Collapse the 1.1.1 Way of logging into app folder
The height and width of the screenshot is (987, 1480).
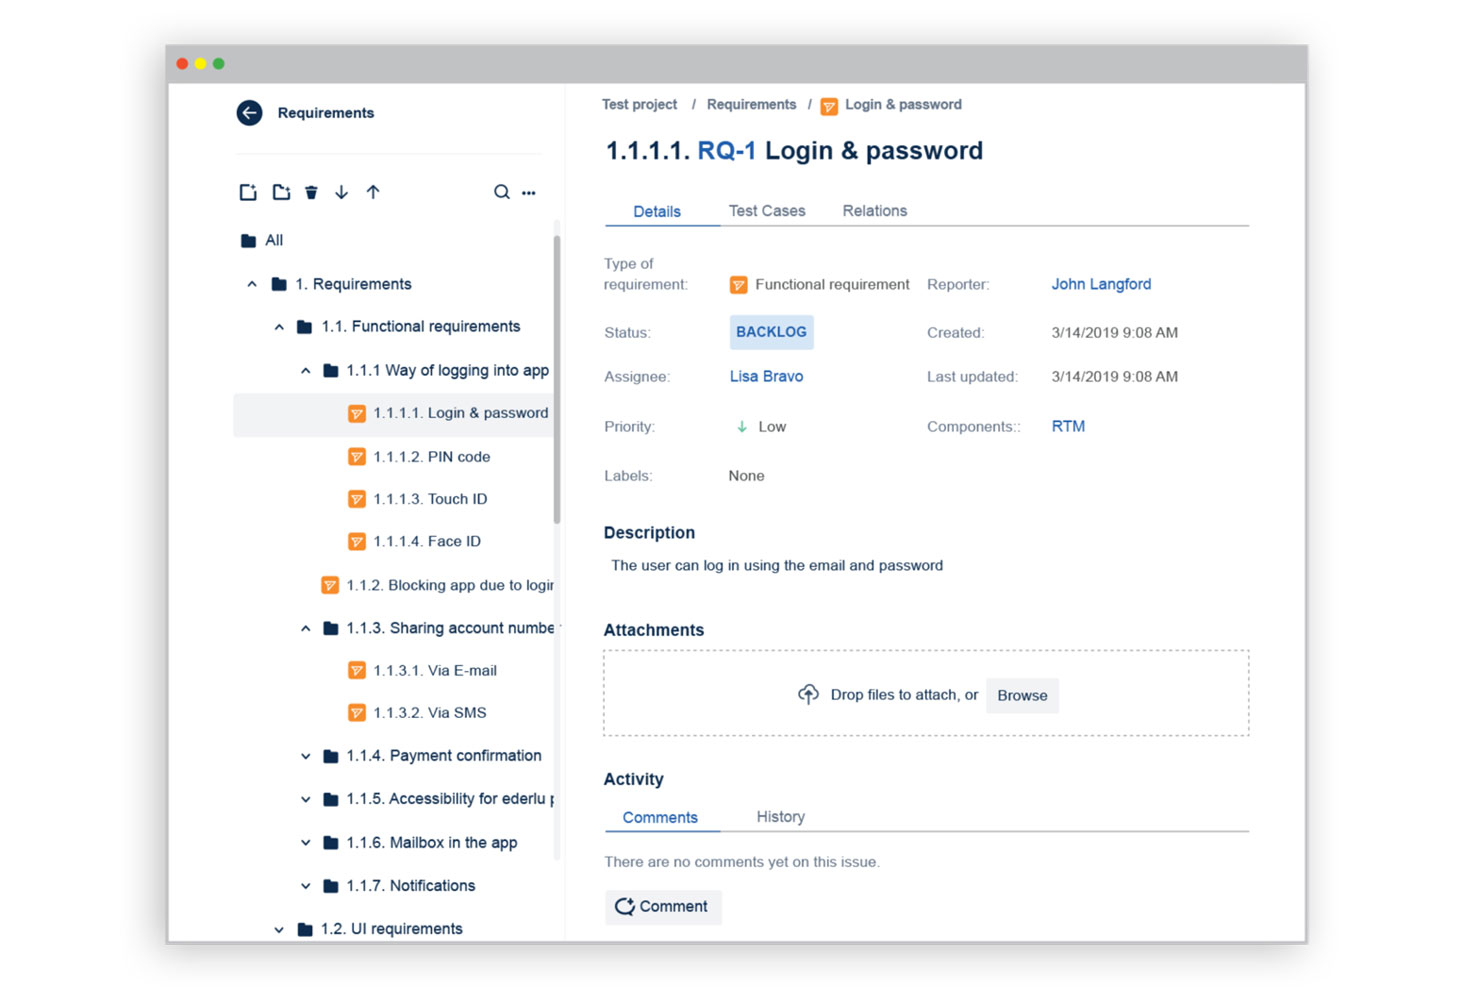306,370
